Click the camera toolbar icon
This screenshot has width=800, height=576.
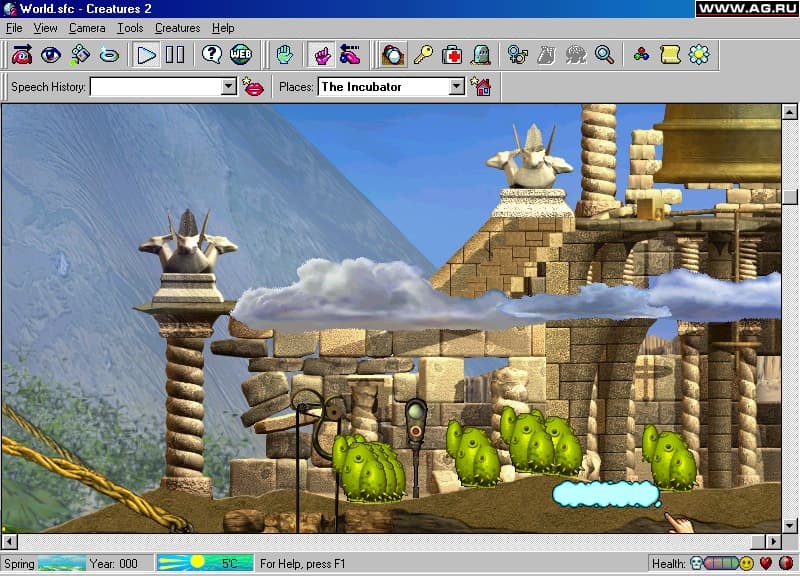coord(80,55)
